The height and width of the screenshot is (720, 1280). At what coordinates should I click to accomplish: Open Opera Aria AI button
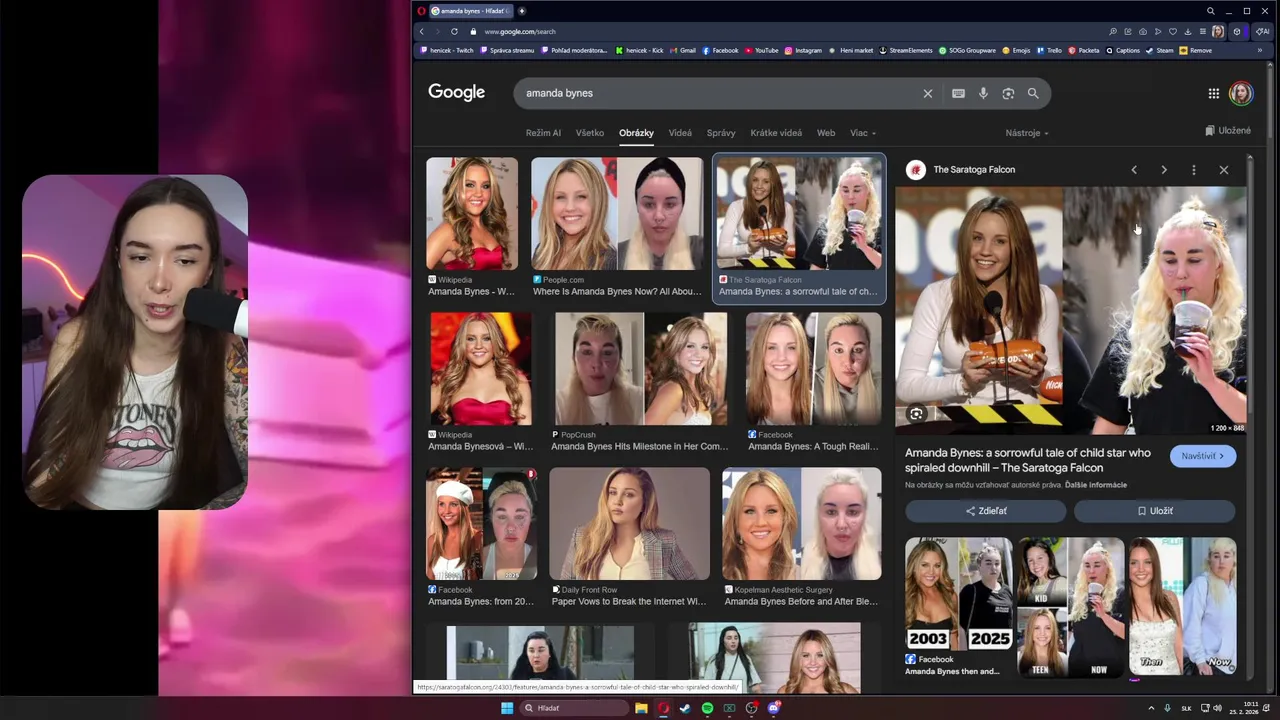click(x=1262, y=31)
